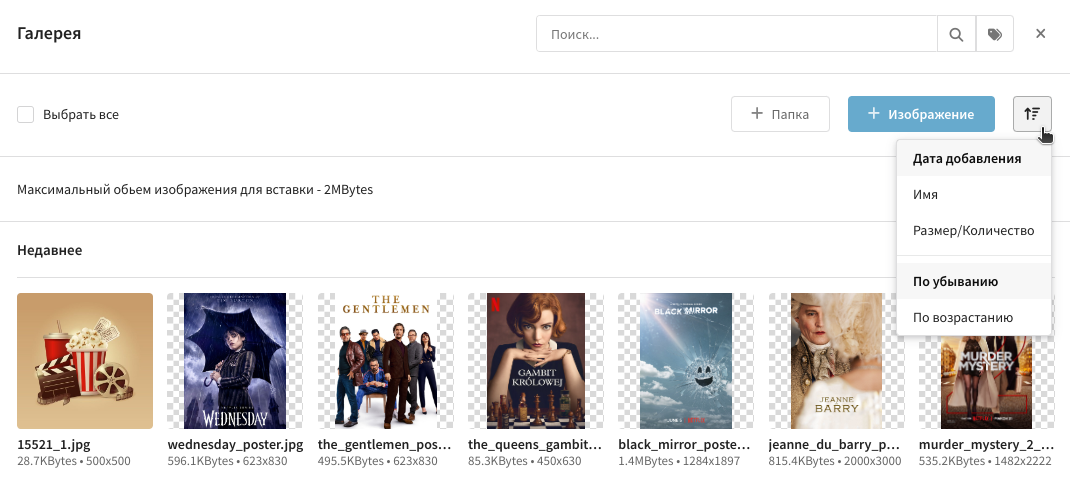
Task: Click the 'Папка' add folder button
Action: coord(780,114)
